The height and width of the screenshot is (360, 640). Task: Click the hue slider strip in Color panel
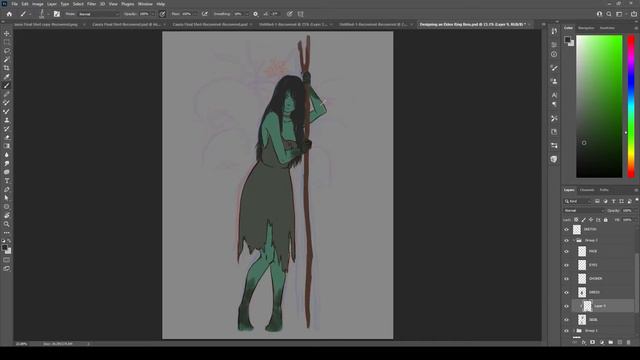click(x=631, y=106)
